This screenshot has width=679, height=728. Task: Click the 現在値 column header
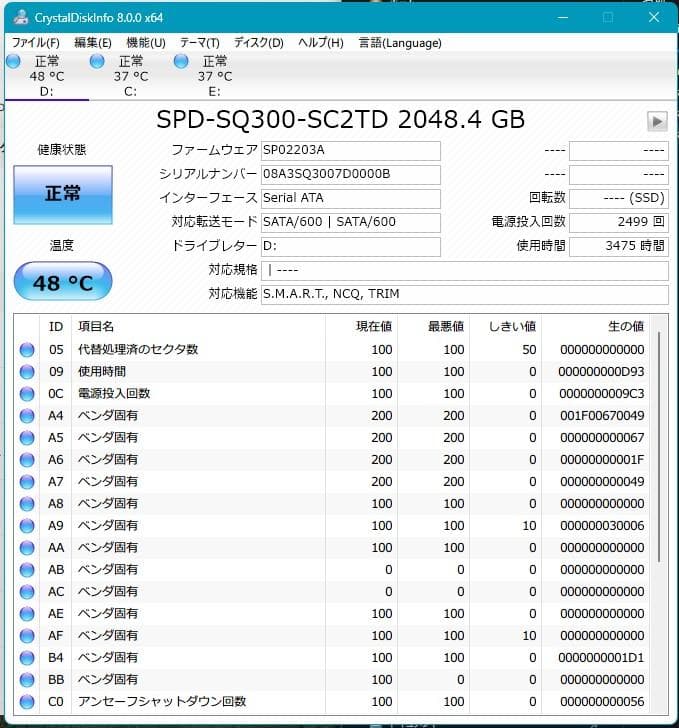[361, 327]
